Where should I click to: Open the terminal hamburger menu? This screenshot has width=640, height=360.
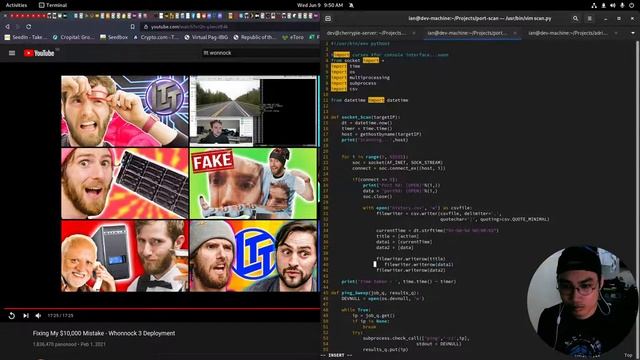point(589,18)
